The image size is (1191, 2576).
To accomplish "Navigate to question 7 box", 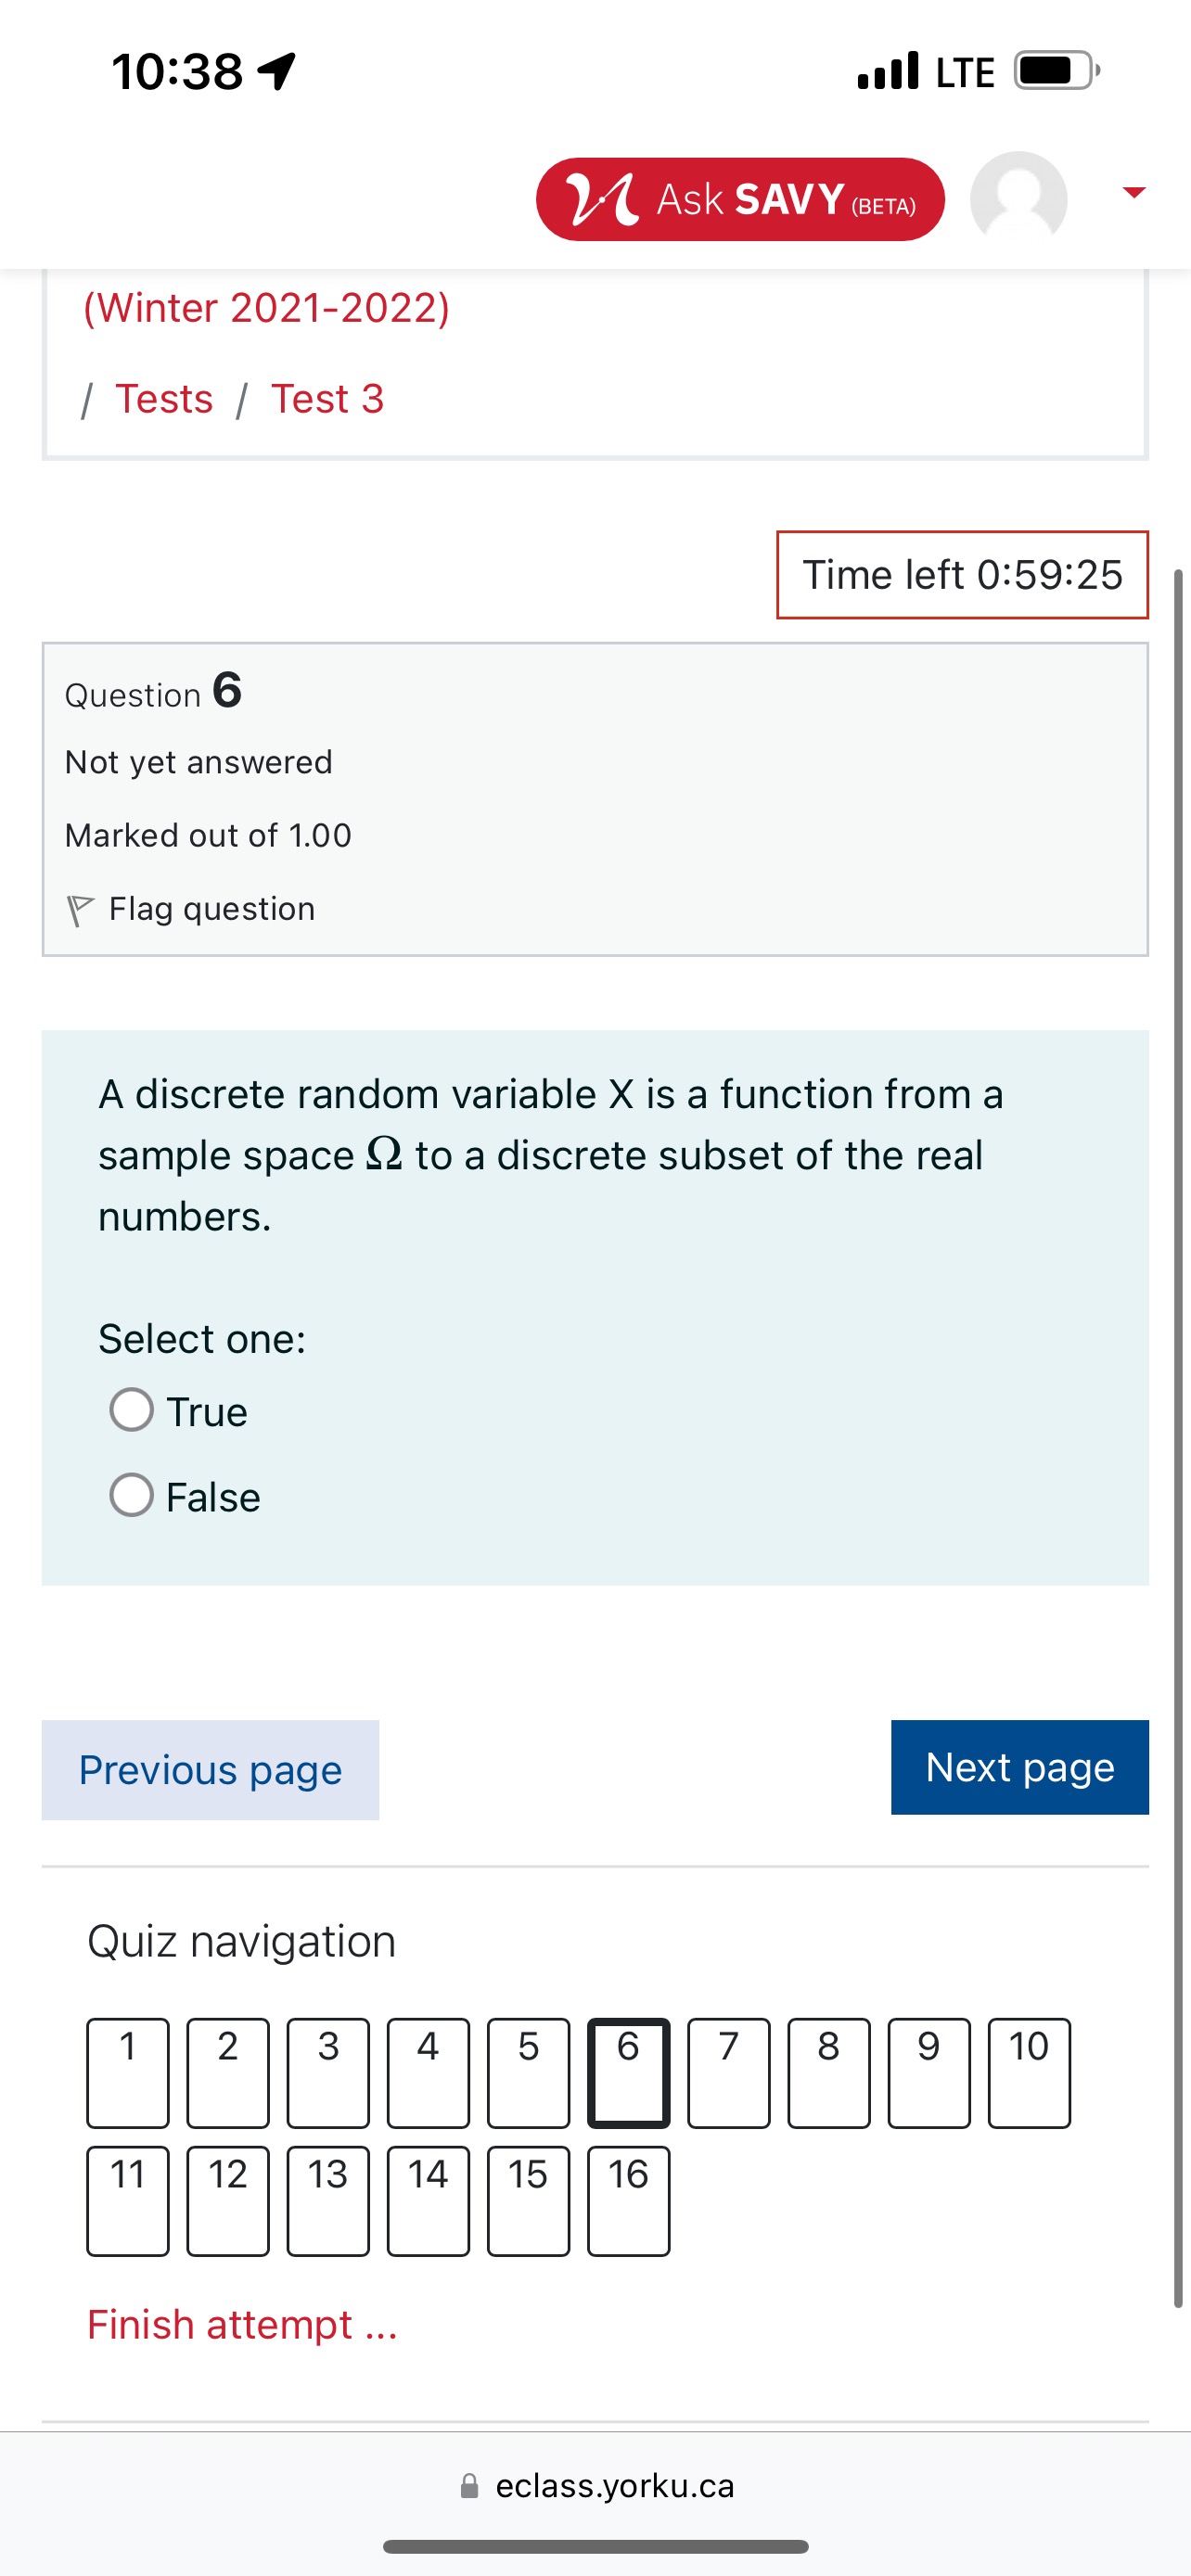I will 728,2072.
